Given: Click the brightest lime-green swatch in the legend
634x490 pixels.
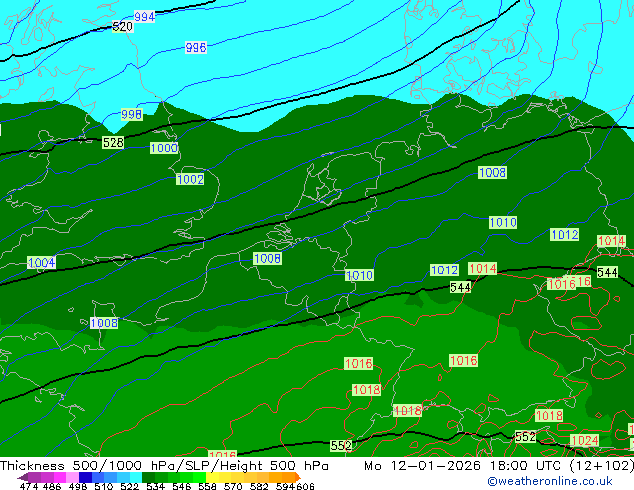Looking at the screenshot, I should (x=200, y=477).
